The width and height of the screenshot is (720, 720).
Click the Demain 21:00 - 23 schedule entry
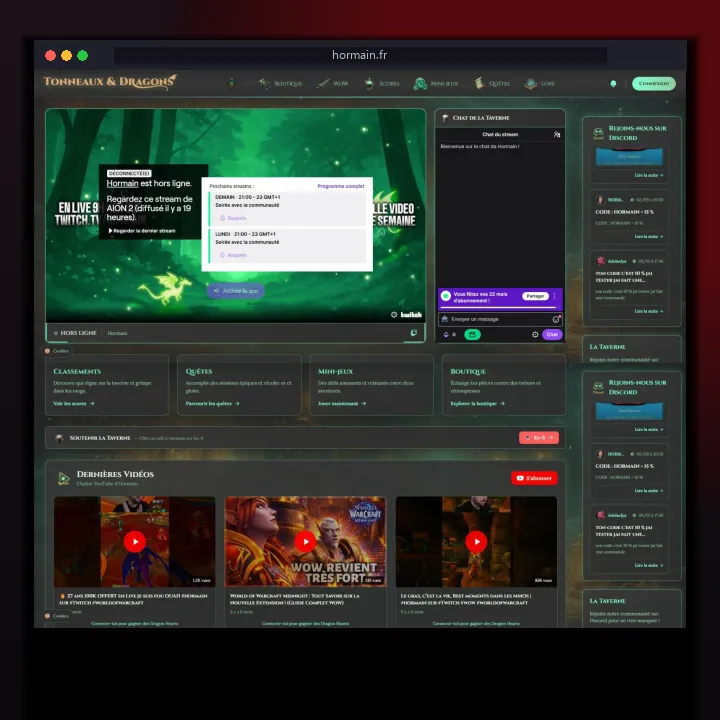(287, 208)
